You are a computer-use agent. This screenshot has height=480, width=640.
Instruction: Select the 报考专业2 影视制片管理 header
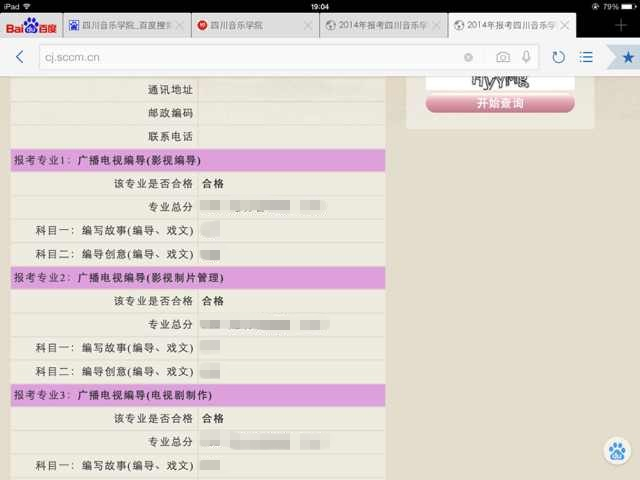(x=198, y=278)
